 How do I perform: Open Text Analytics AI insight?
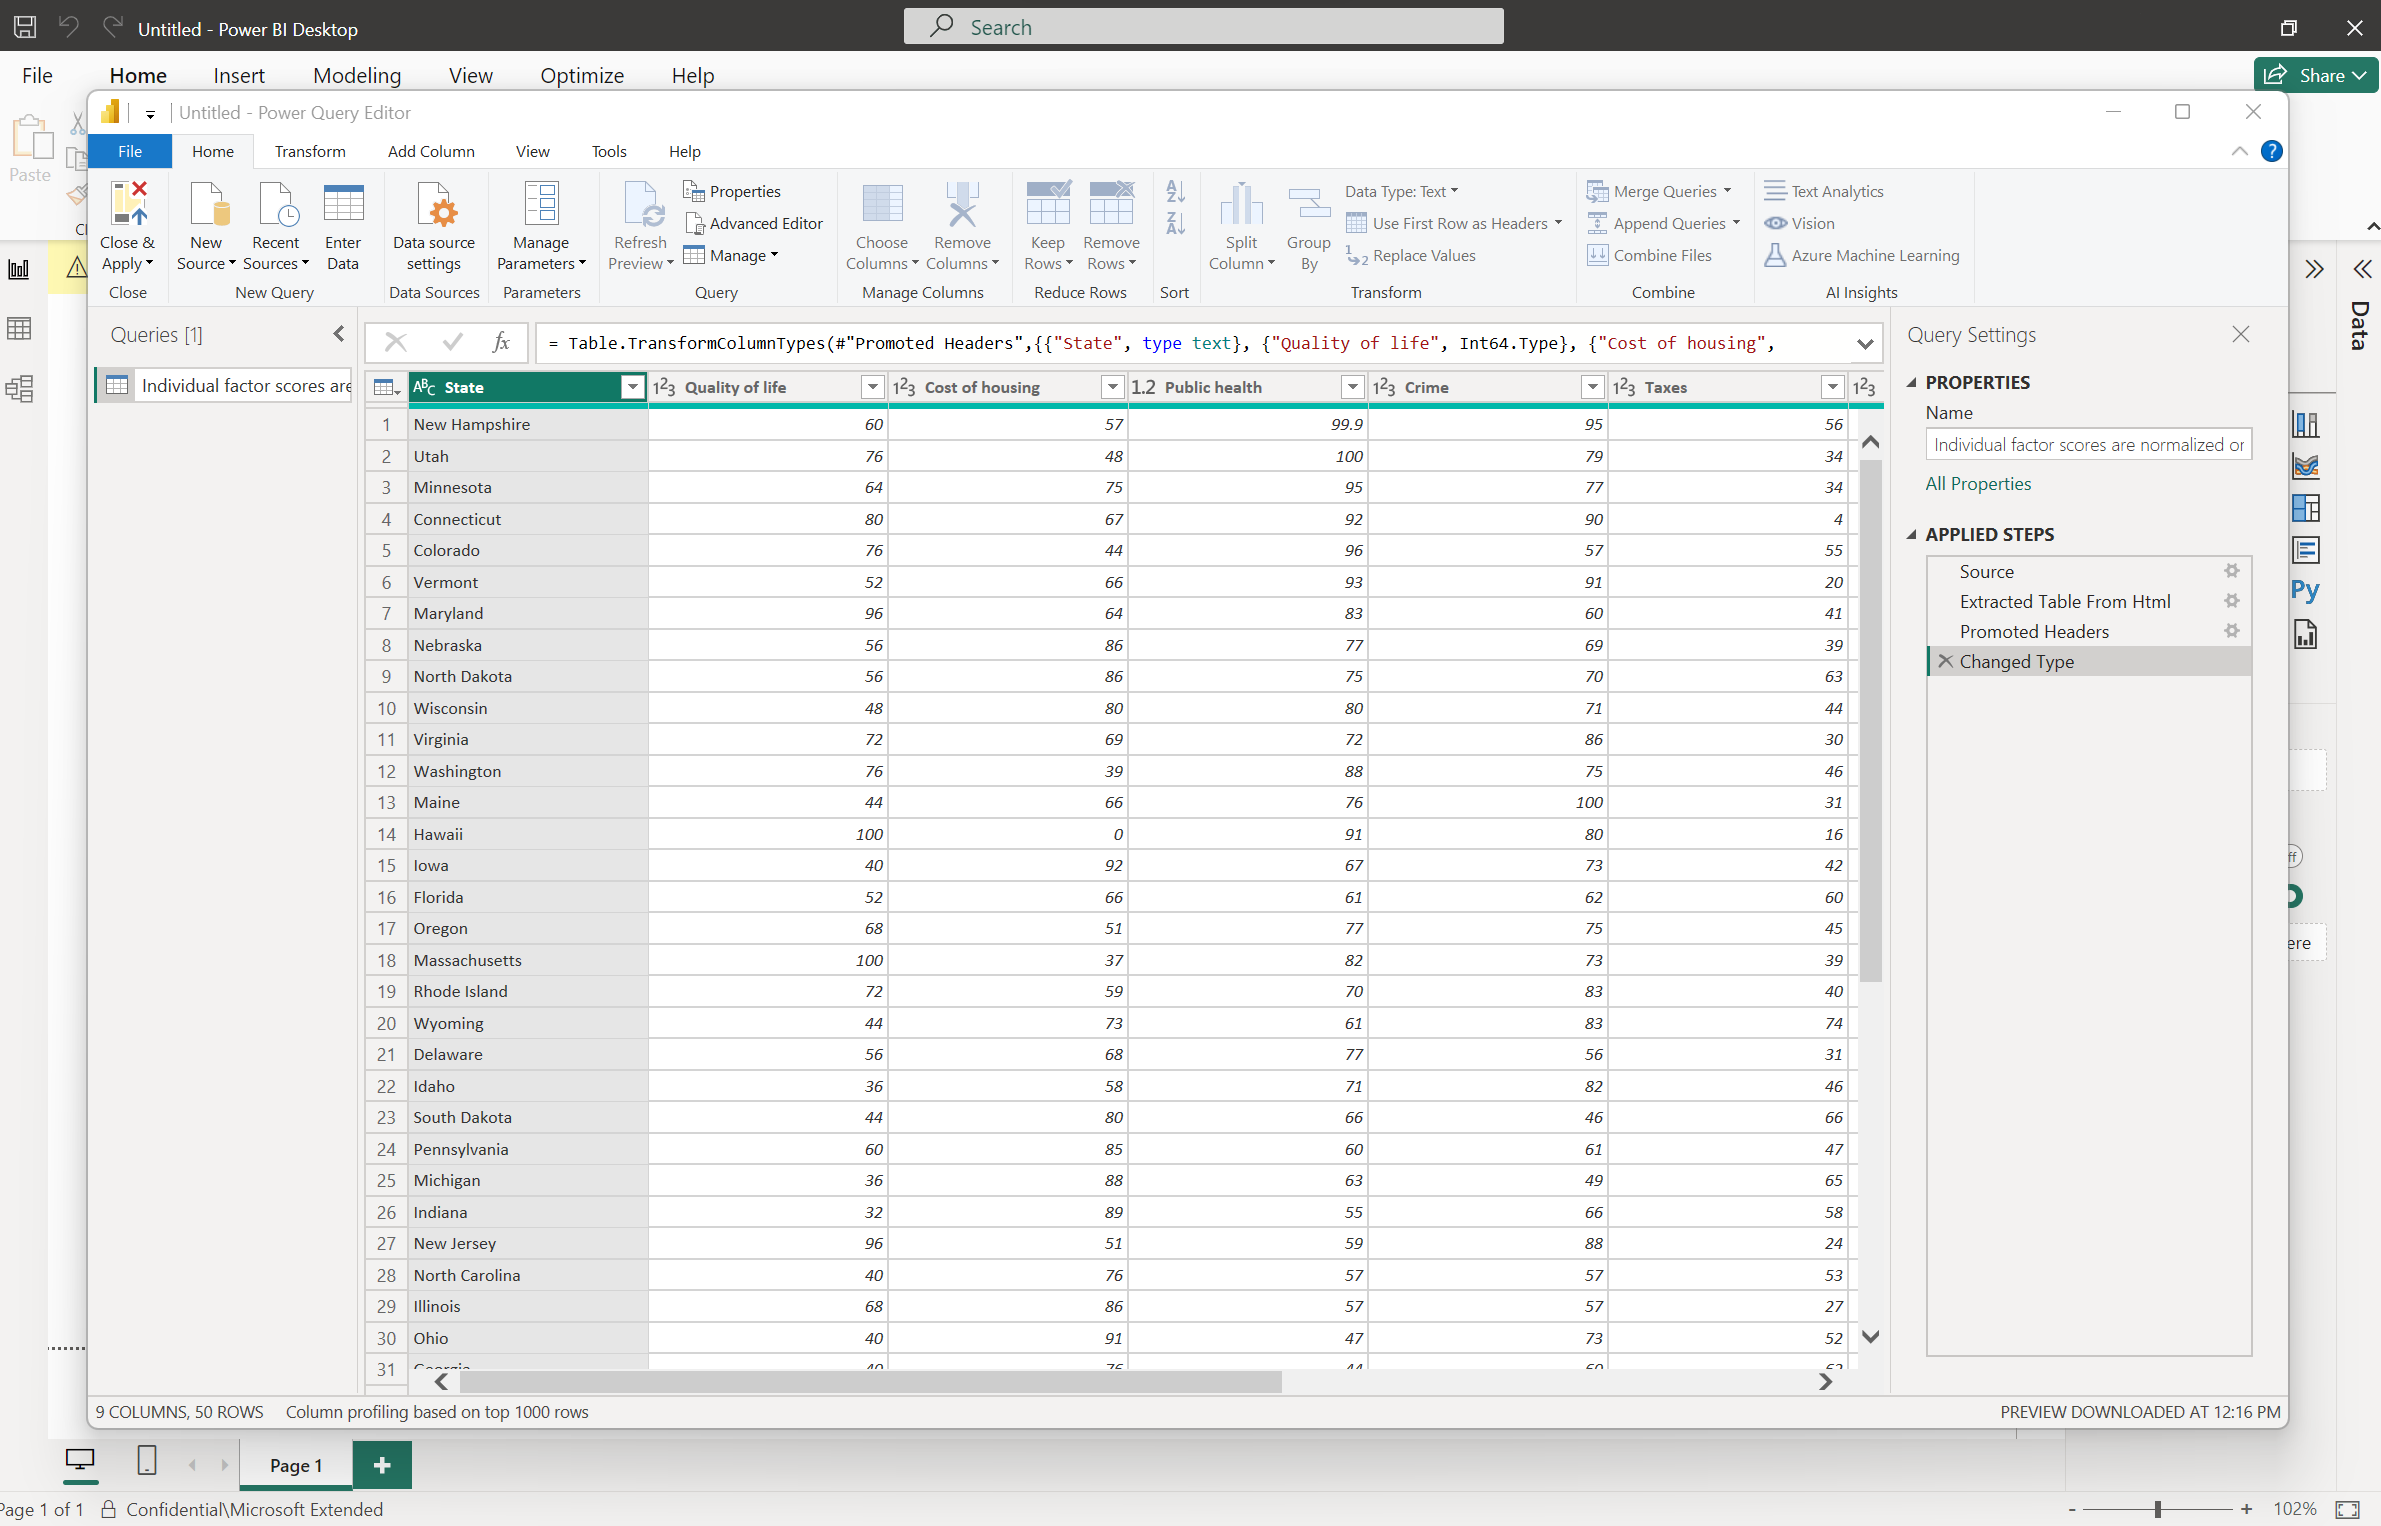[1825, 191]
